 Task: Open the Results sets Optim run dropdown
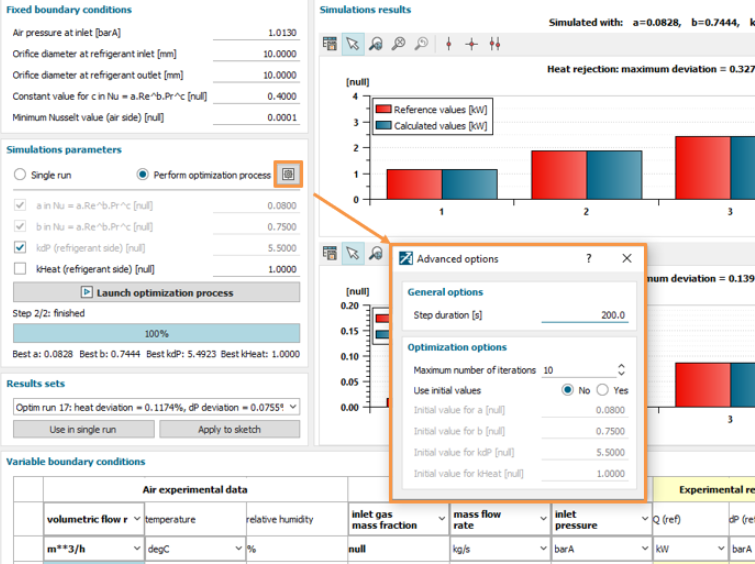[x=156, y=407]
